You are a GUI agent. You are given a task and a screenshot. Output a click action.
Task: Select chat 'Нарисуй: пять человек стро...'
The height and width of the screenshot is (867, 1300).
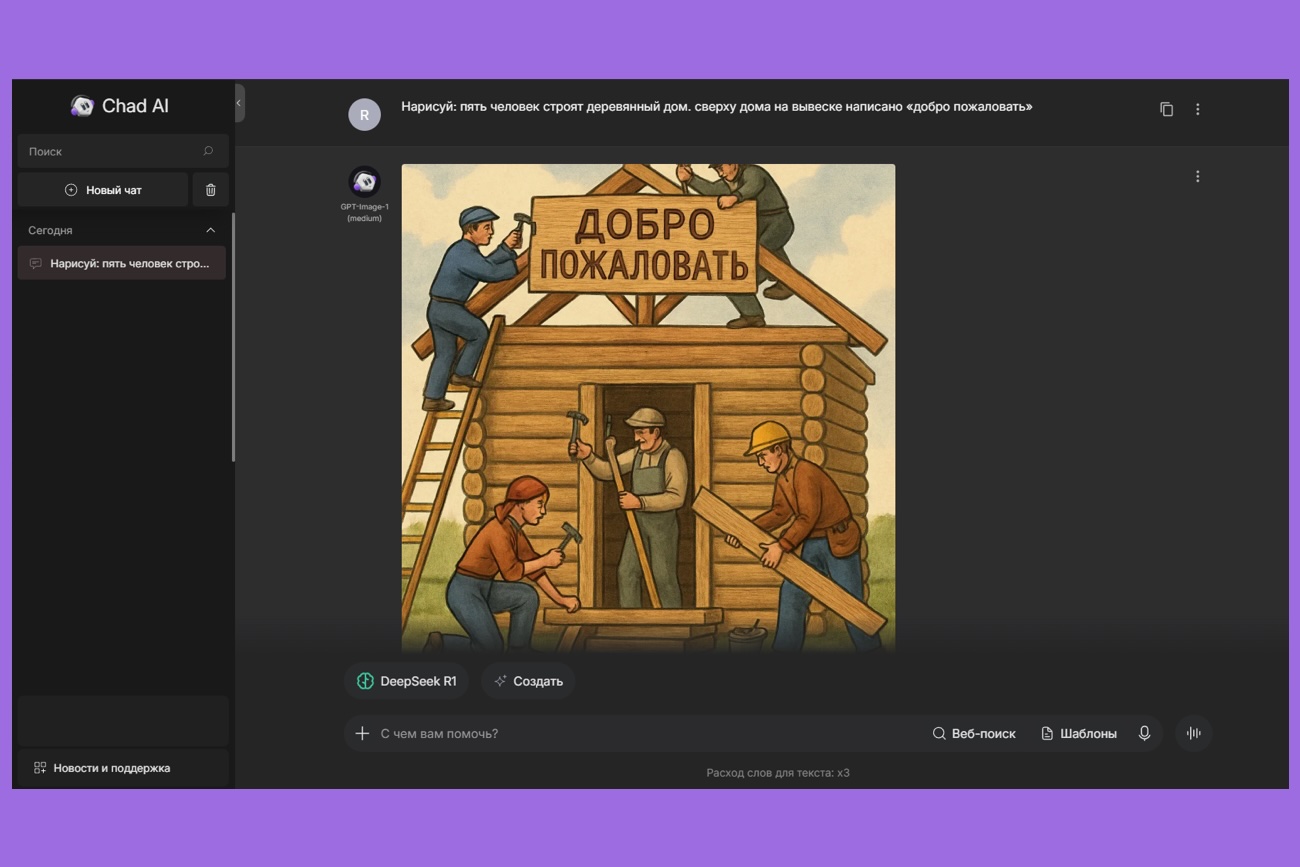pyautogui.click(x=121, y=264)
